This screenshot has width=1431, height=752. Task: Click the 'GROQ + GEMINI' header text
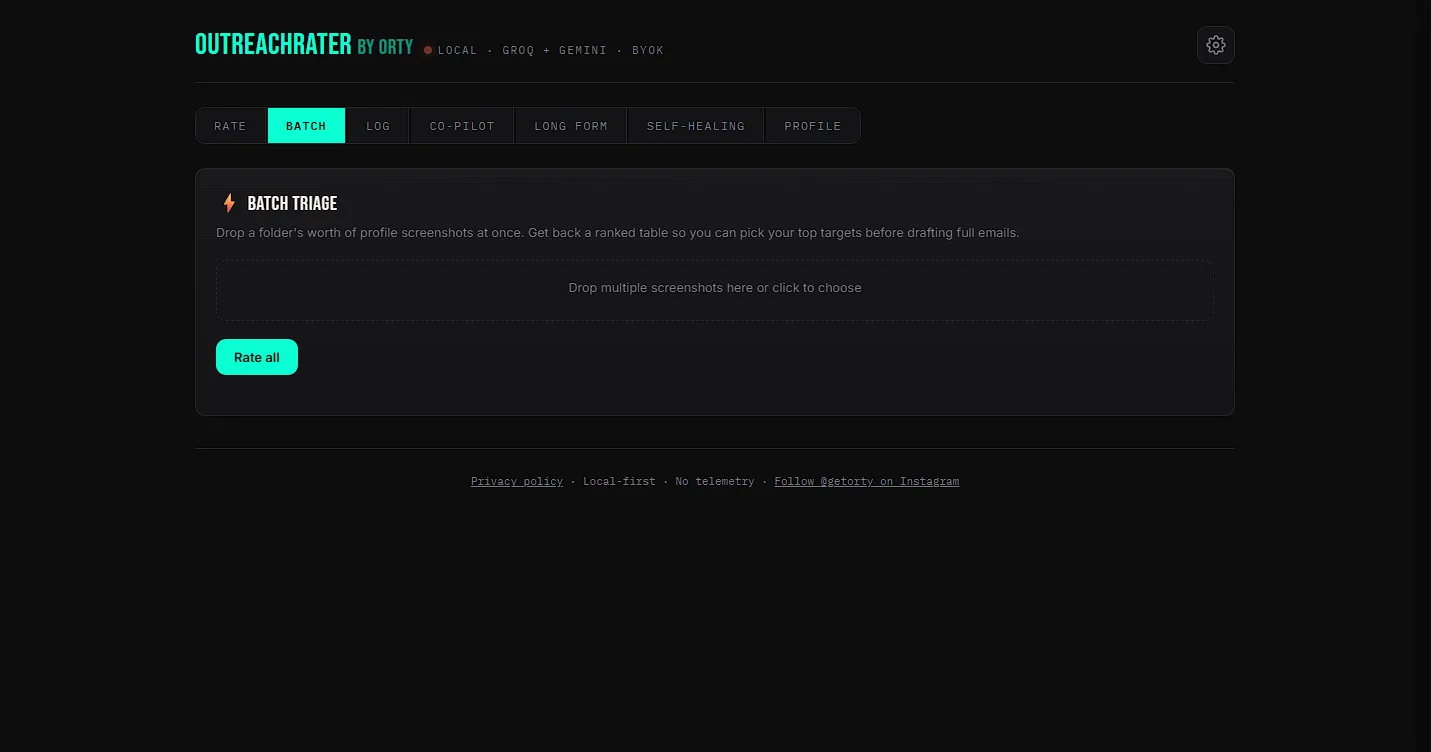[x=554, y=50]
